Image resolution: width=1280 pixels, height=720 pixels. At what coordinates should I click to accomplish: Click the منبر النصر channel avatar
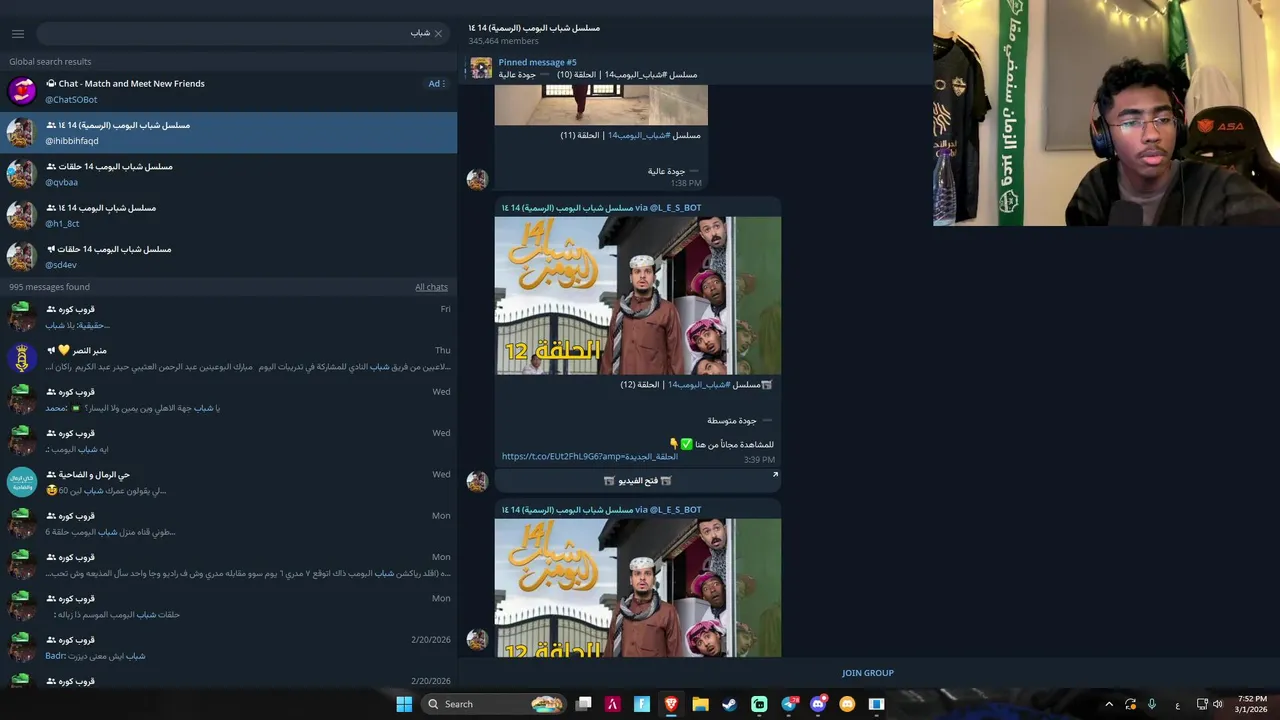point(22,358)
